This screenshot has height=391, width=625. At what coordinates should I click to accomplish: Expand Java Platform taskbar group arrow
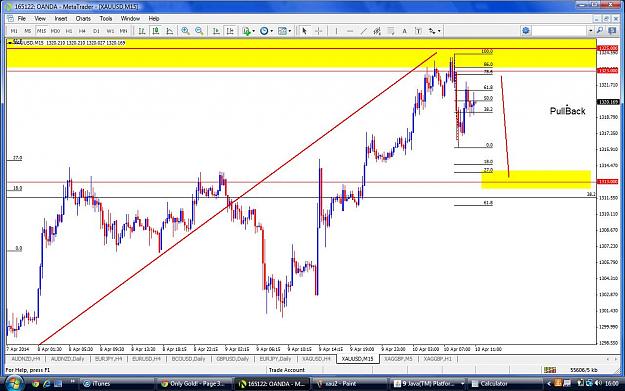pyautogui.click(x=462, y=383)
